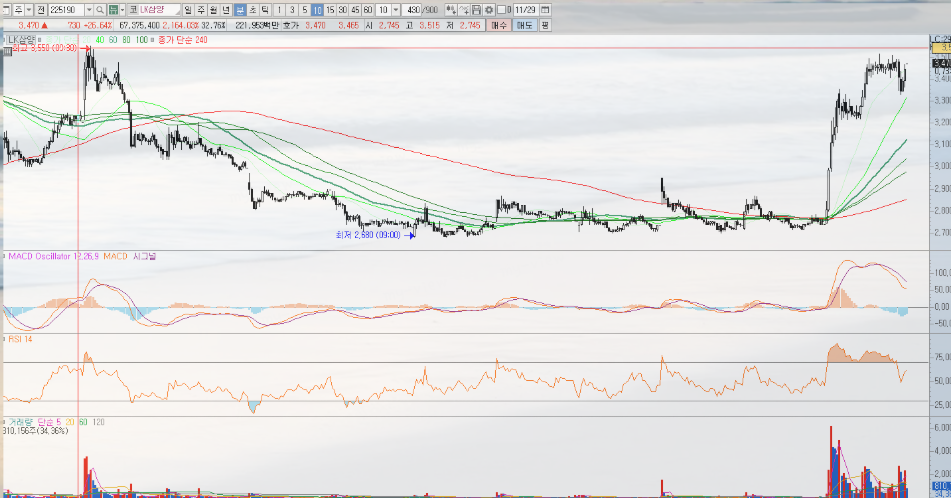The height and width of the screenshot is (498, 951).
Task: Select the 년 (yearly) period
Action: pyautogui.click(x=226, y=10)
